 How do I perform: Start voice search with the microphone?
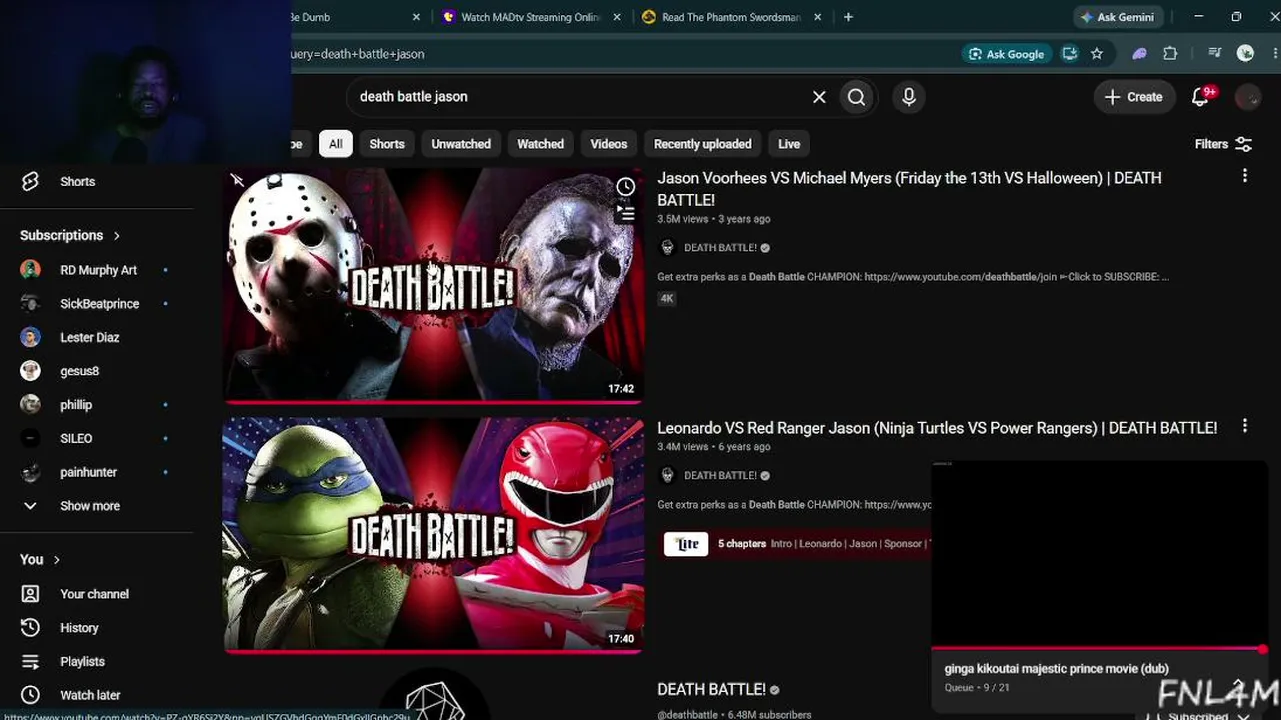909,97
